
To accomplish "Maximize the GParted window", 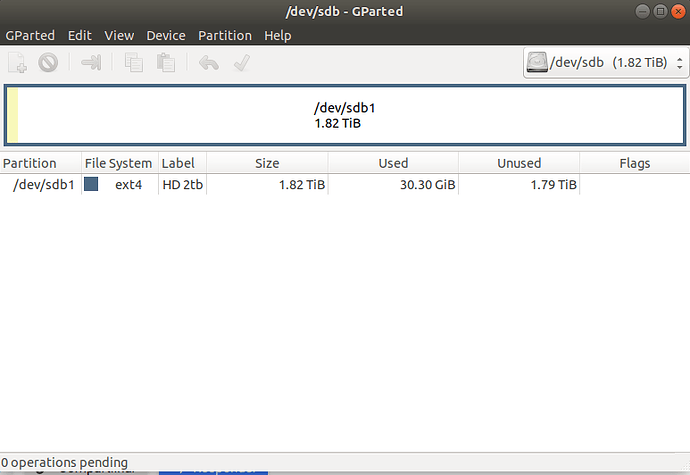I will tap(660, 11).
